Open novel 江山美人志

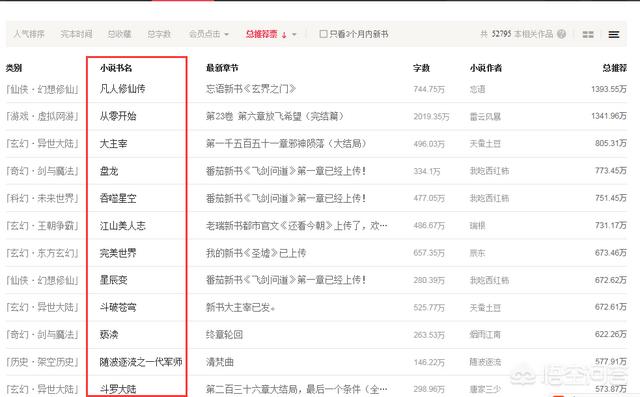[x=122, y=225]
